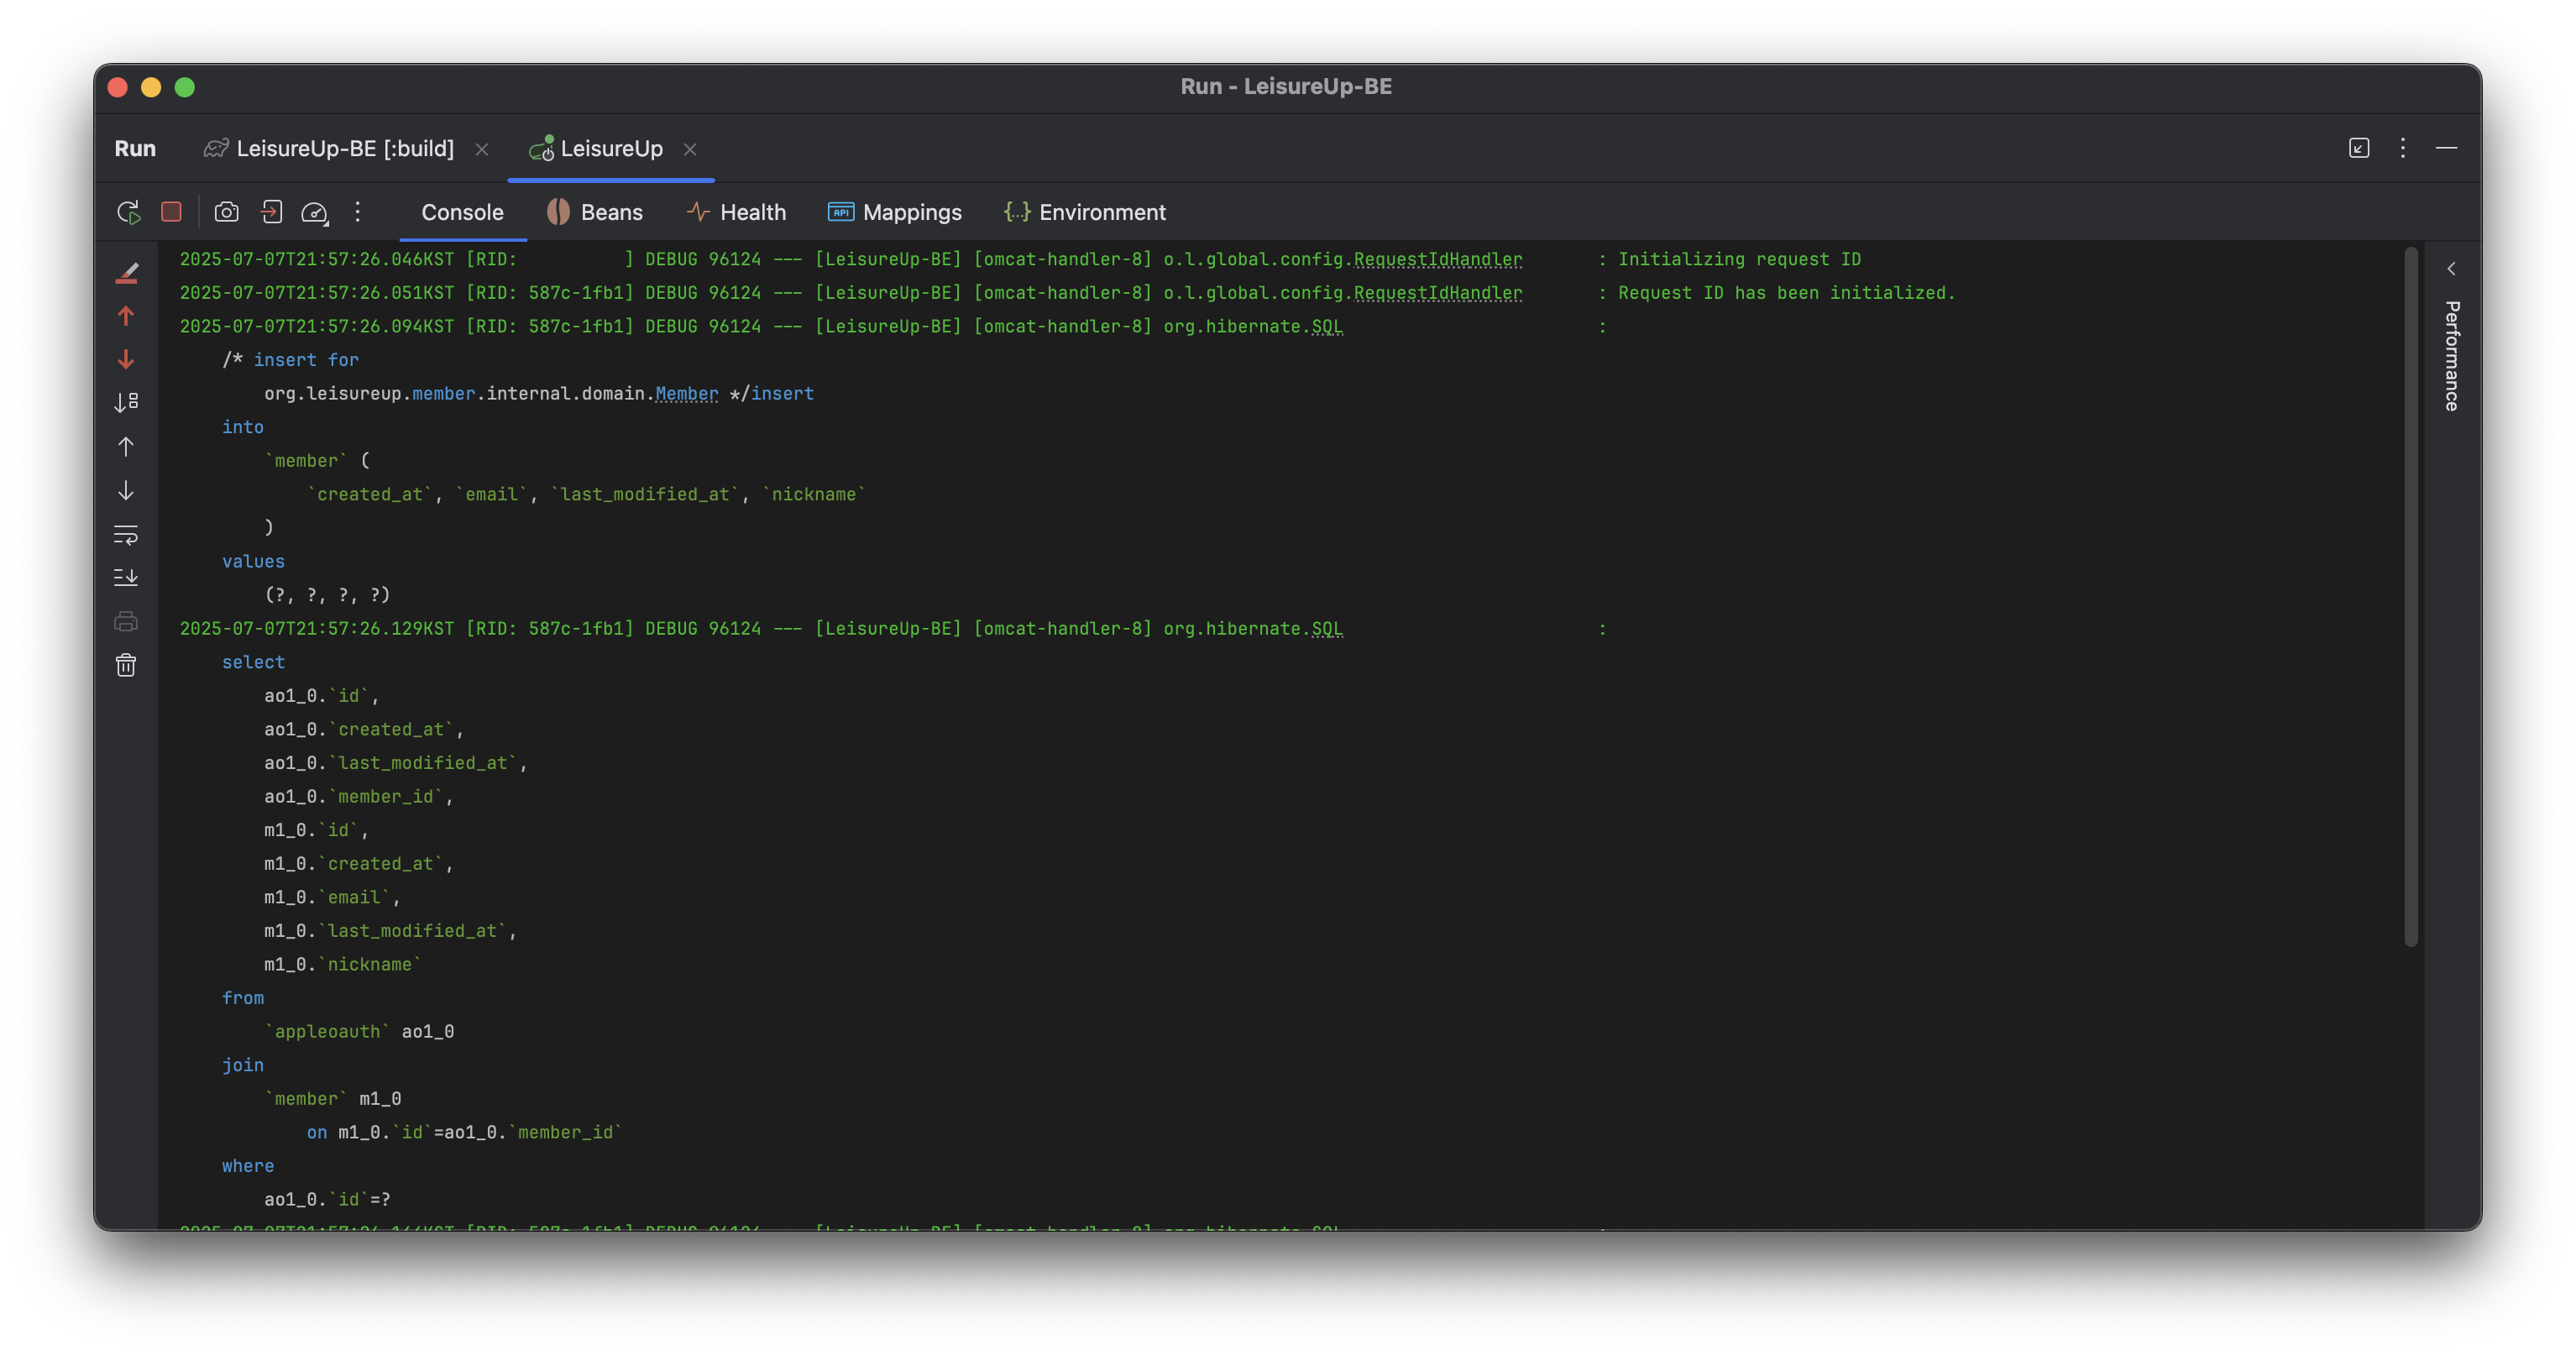Close the LeisureUp-BE [:build] tab

tap(482, 149)
